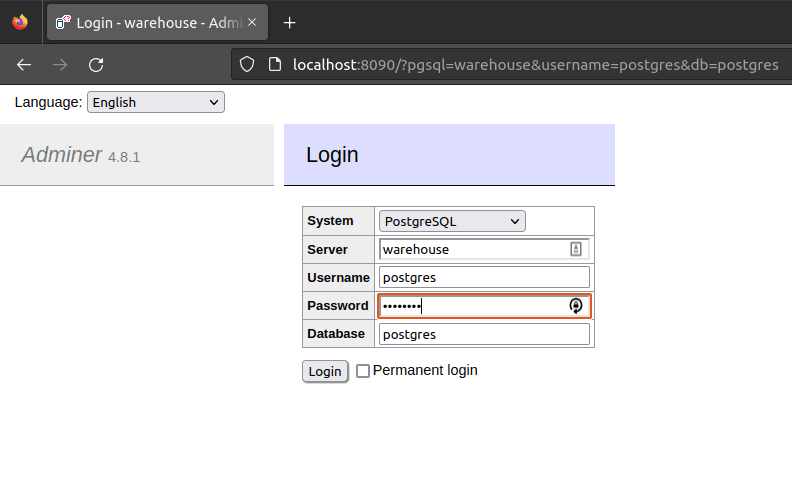Image resolution: width=792 pixels, height=478 pixels.
Task: Click the Username row label
Action: pos(338,278)
